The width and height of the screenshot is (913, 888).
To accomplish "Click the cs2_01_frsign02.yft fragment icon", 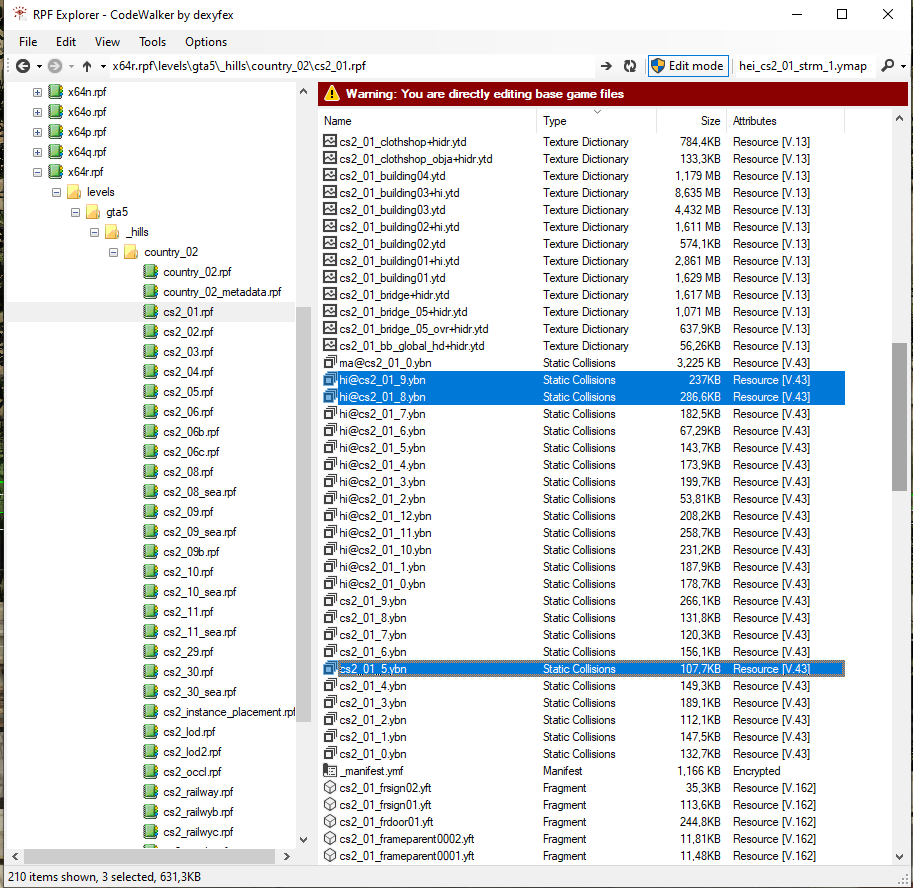I will point(330,788).
